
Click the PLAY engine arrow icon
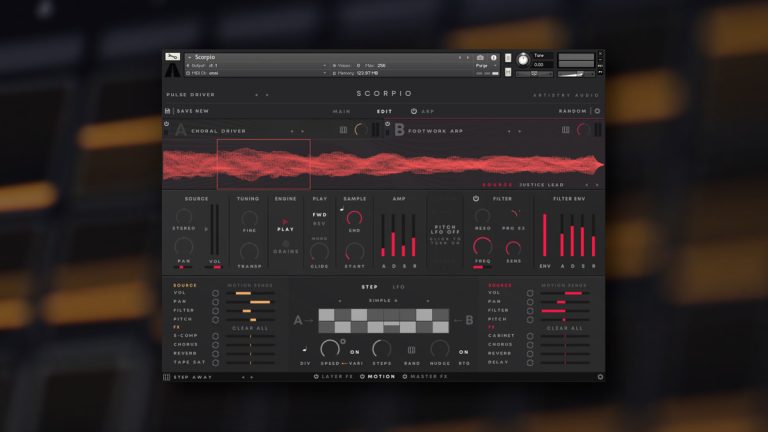click(x=285, y=222)
